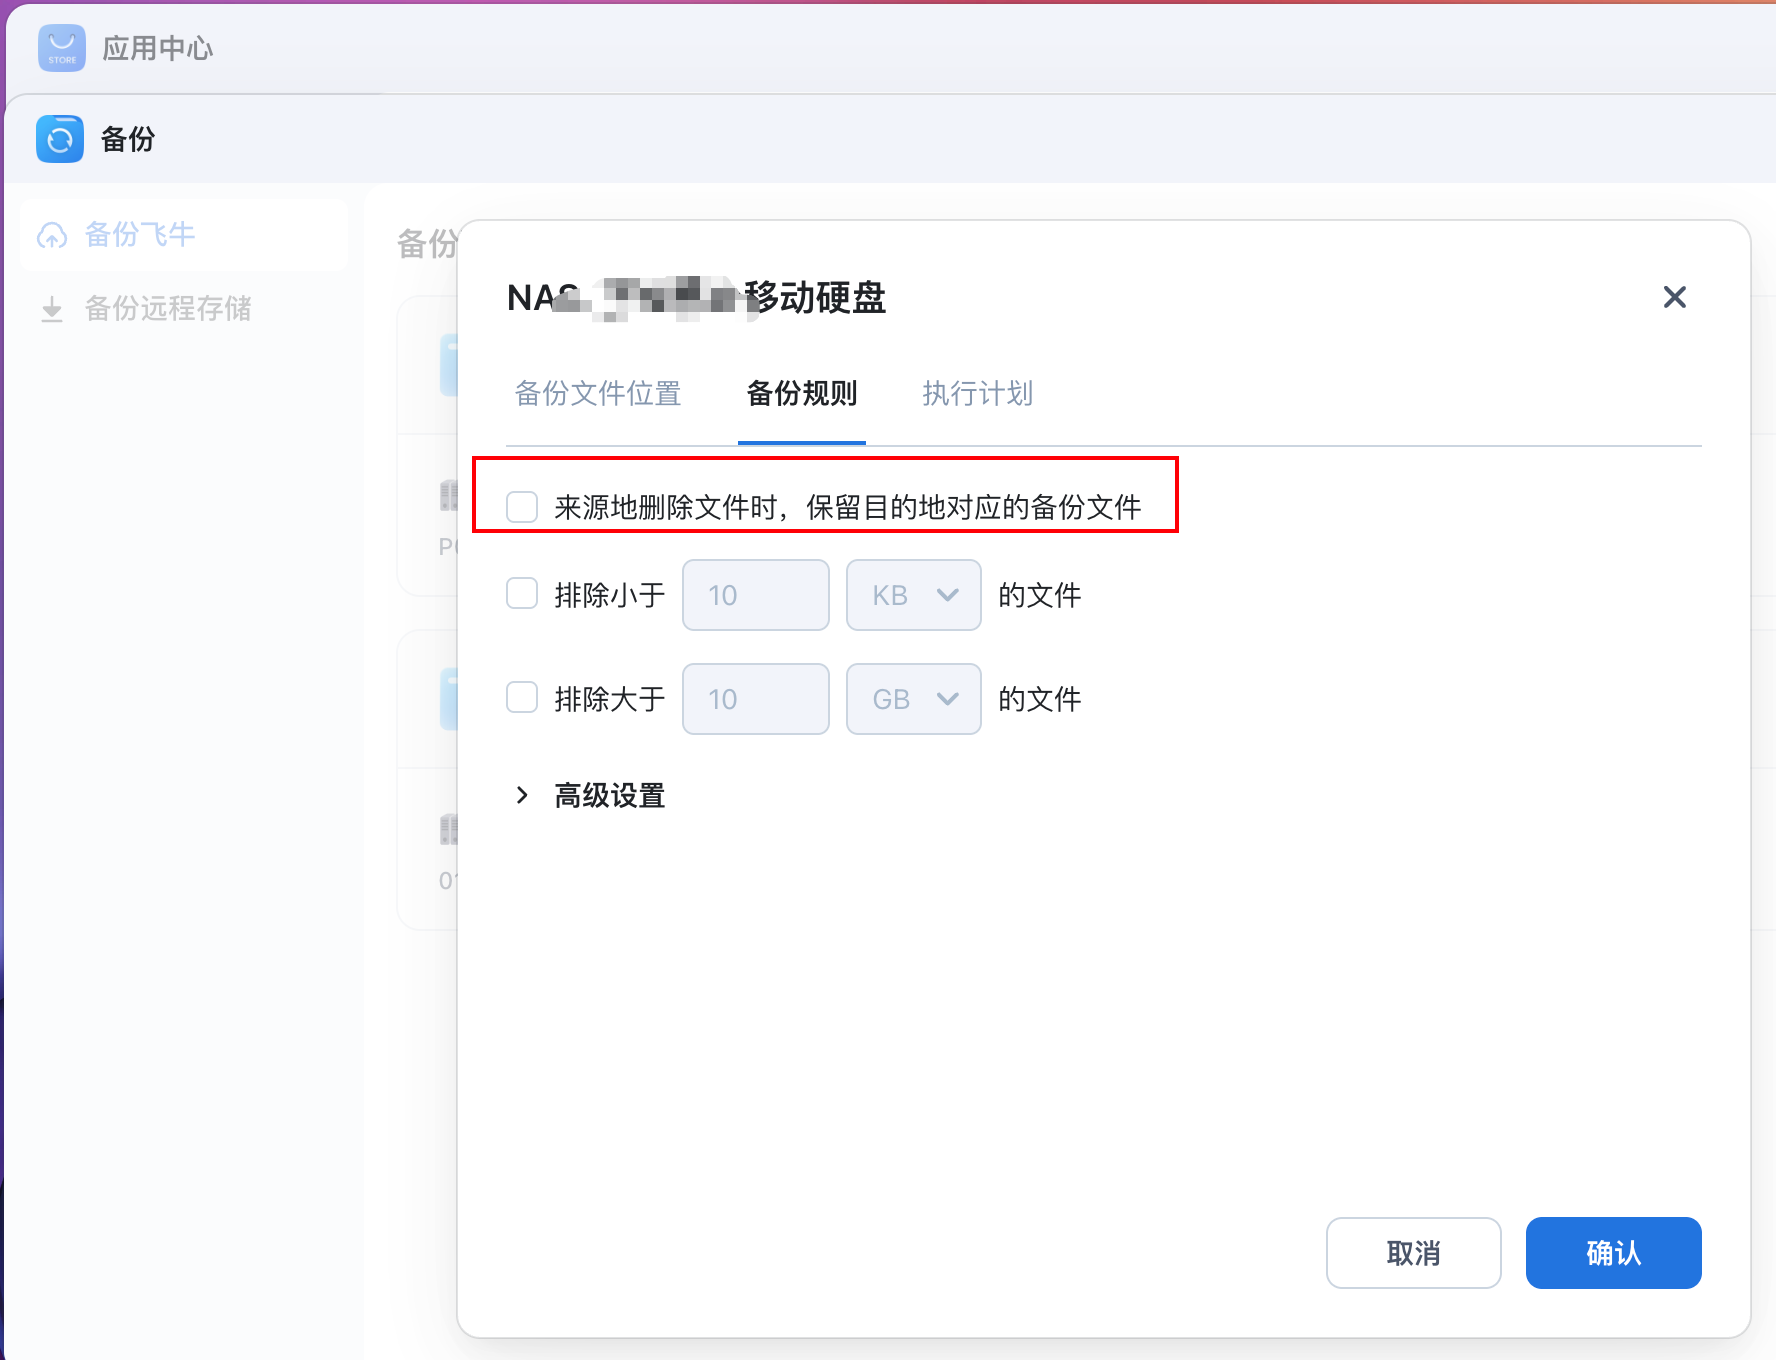Click the dialog title ending in 移动硬盘
1776x1360 pixels.
coord(697,298)
